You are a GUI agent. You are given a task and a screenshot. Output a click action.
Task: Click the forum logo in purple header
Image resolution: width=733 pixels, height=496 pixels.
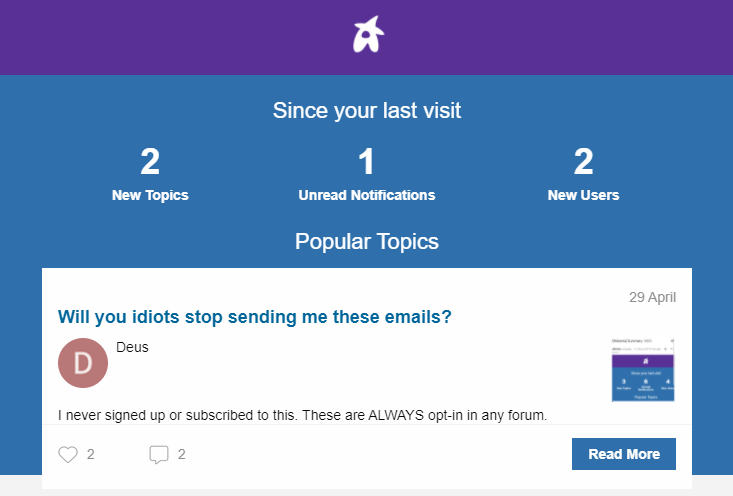367,36
